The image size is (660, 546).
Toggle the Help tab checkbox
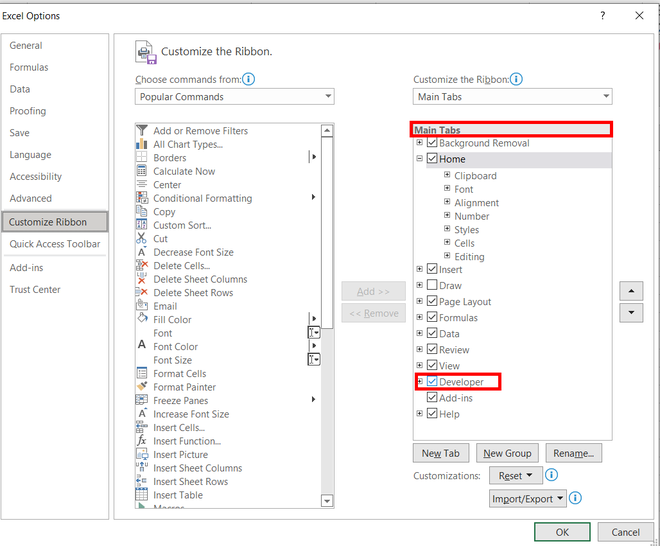point(432,413)
